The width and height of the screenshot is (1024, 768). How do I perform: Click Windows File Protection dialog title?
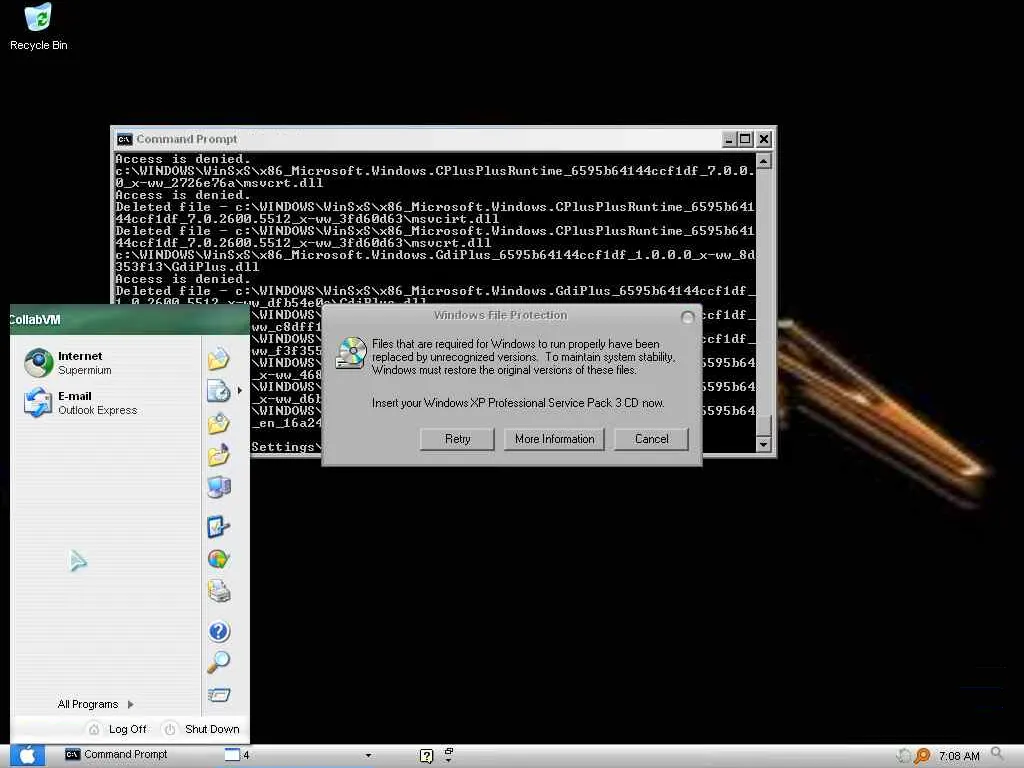tap(500, 315)
